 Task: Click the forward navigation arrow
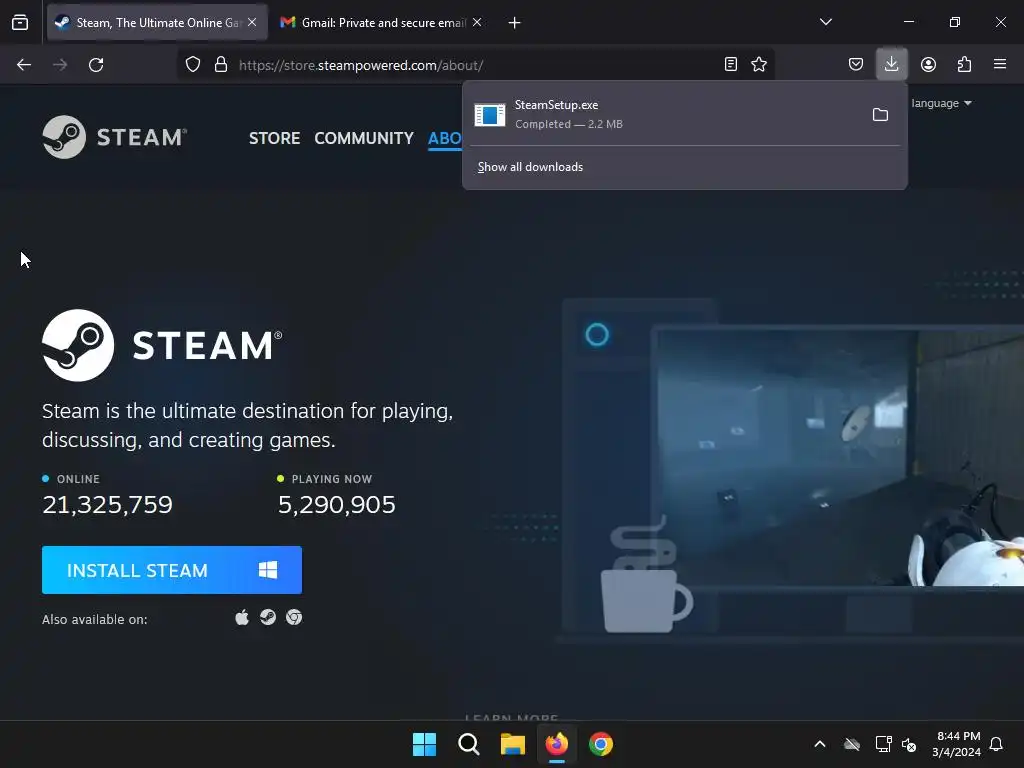(x=60, y=65)
